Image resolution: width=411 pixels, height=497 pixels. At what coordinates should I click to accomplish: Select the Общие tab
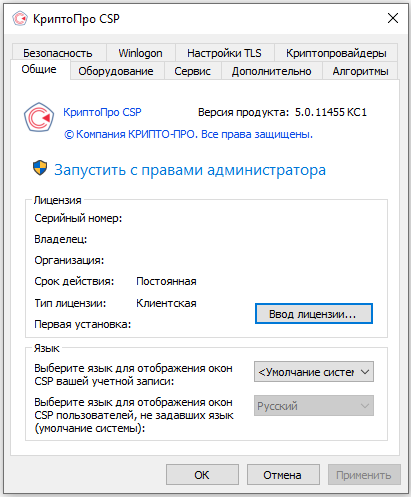click(x=39, y=69)
